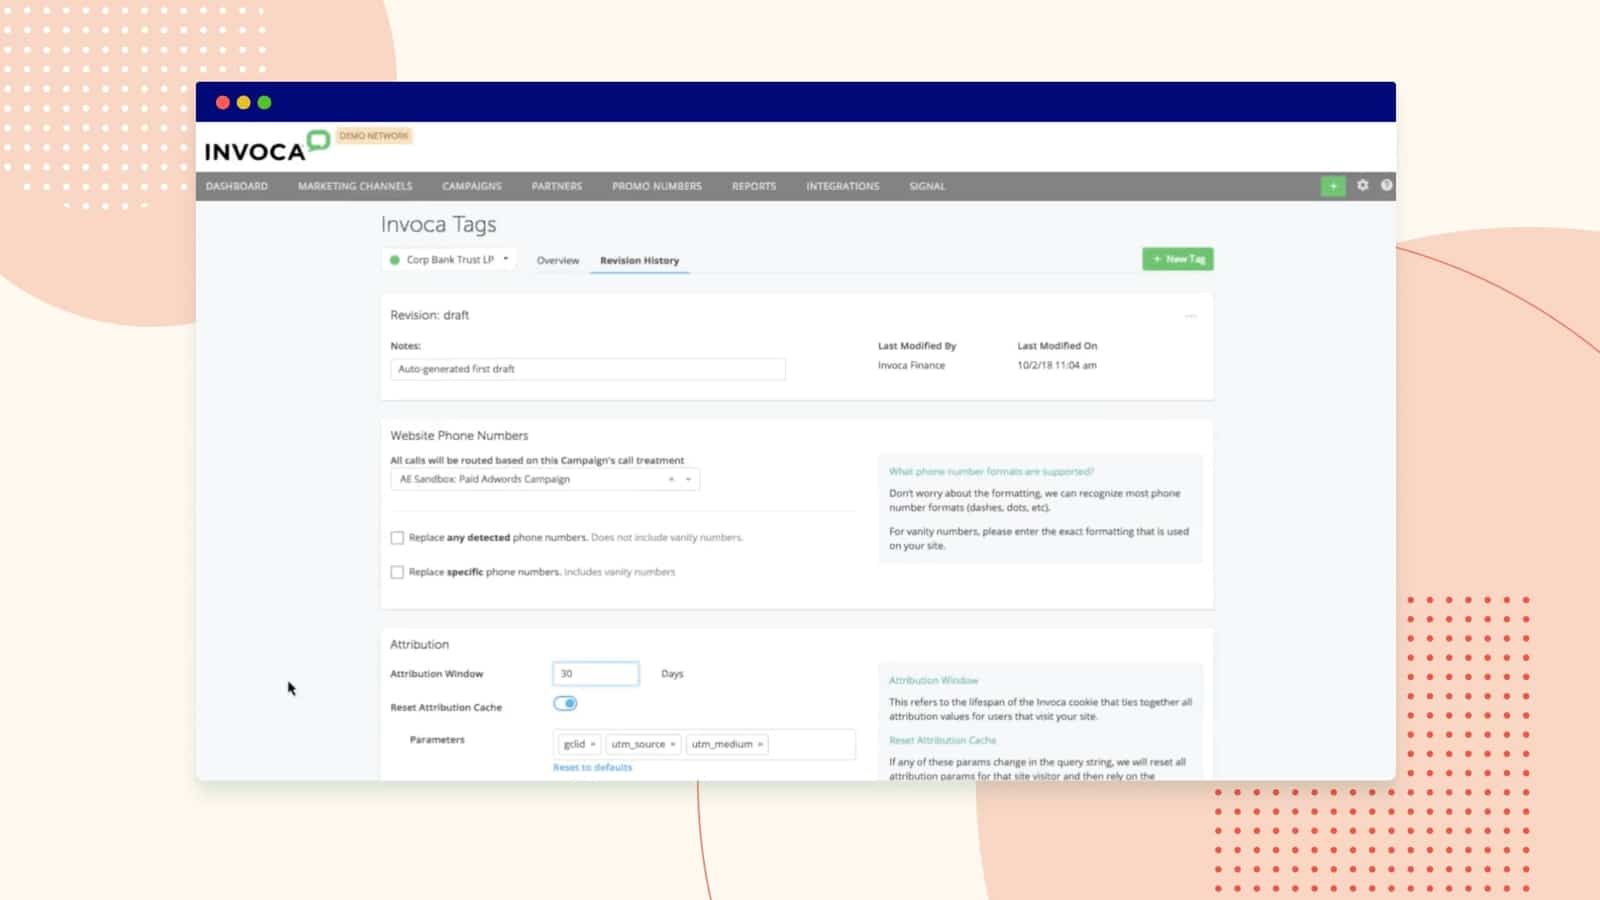
Task: Clear the campaign selection with the x icon
Action: pos(671,480)
